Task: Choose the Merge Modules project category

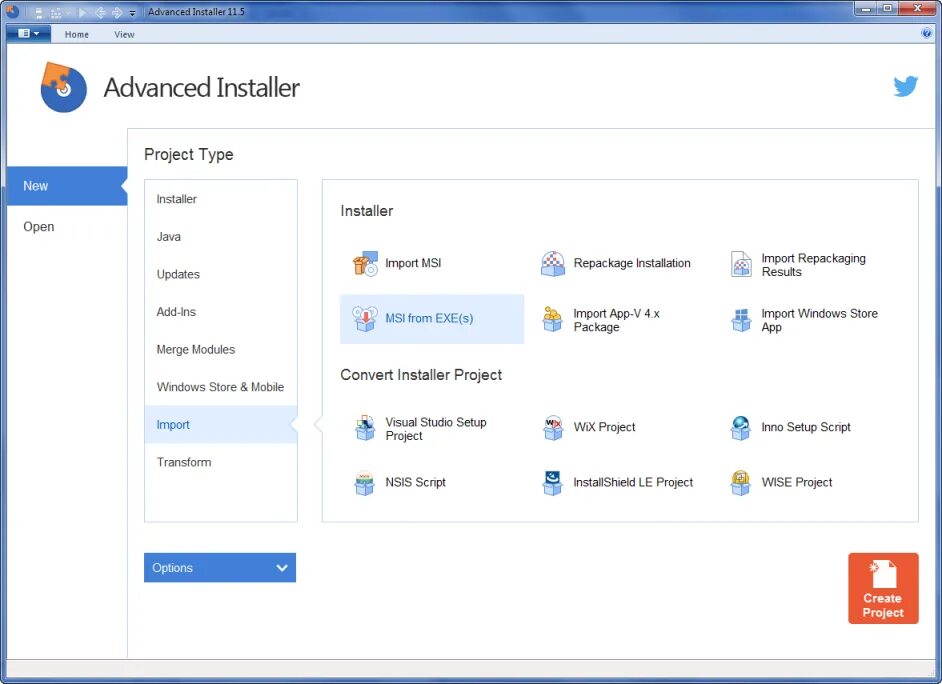Action: point(220,350)
